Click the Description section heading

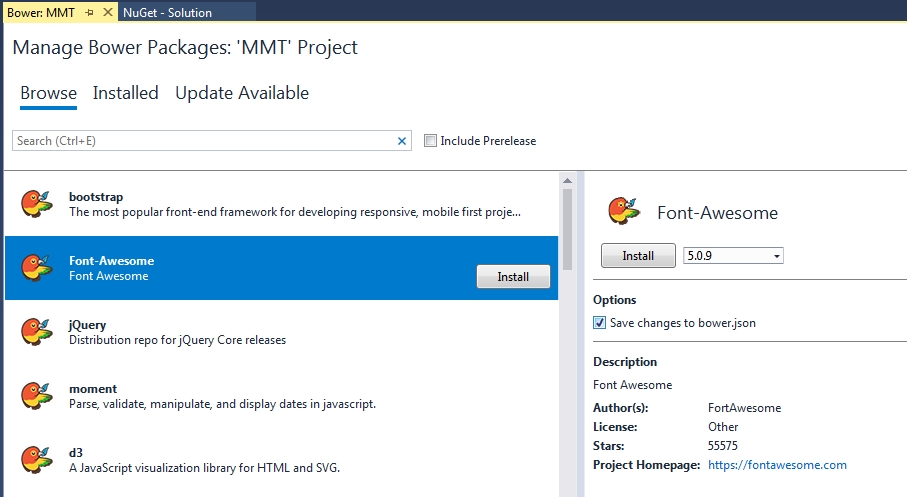pyautogui.click(x=625, y=362)
